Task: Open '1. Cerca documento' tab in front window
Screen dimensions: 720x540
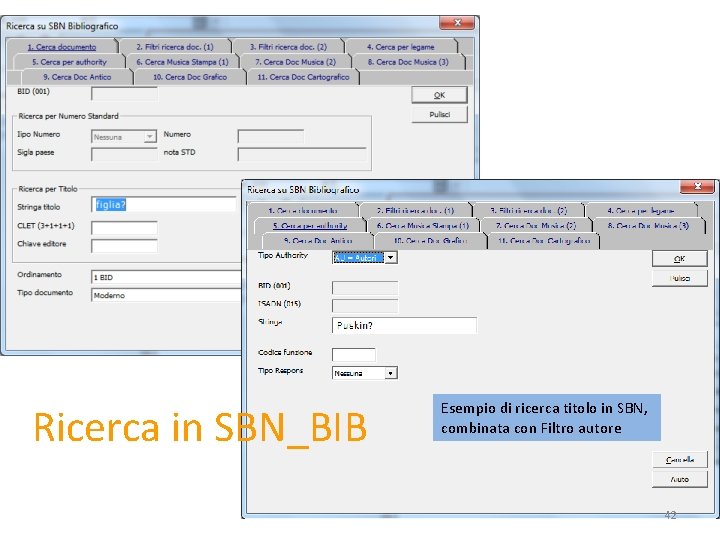Action: (x=303, y=211)
